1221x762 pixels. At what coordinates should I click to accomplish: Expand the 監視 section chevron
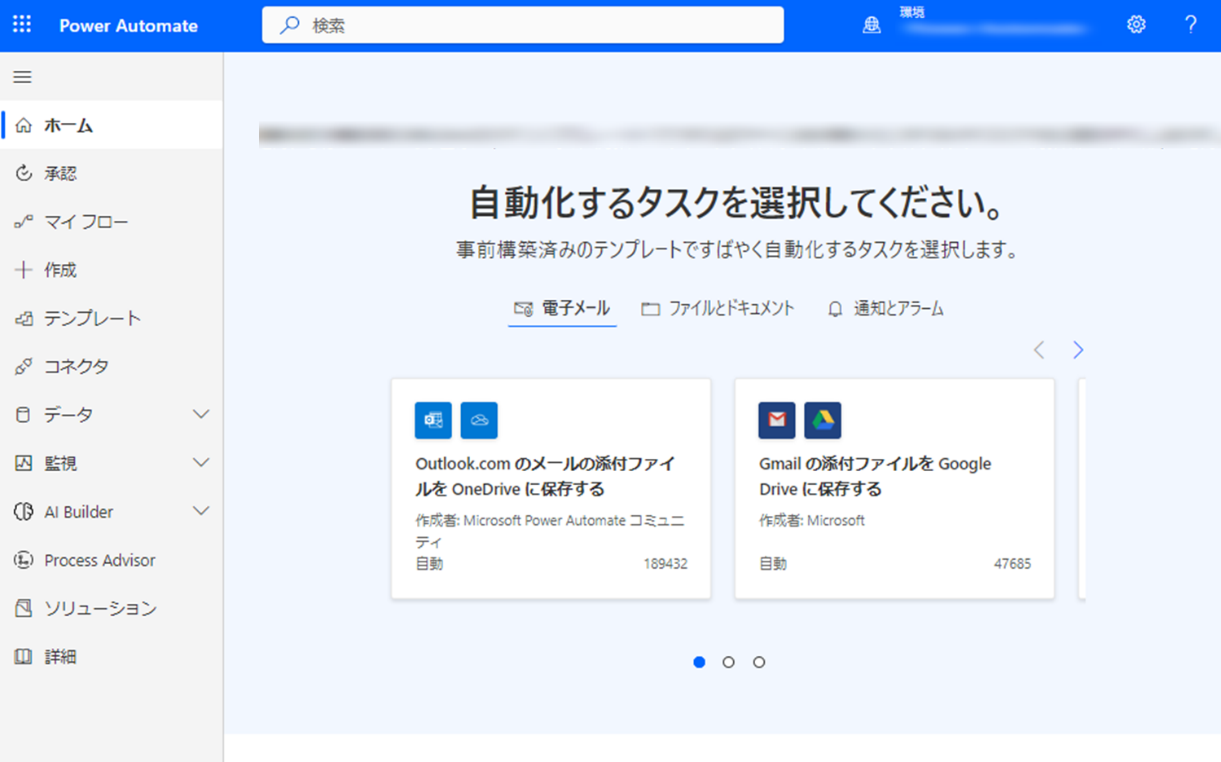click(201, 463)
